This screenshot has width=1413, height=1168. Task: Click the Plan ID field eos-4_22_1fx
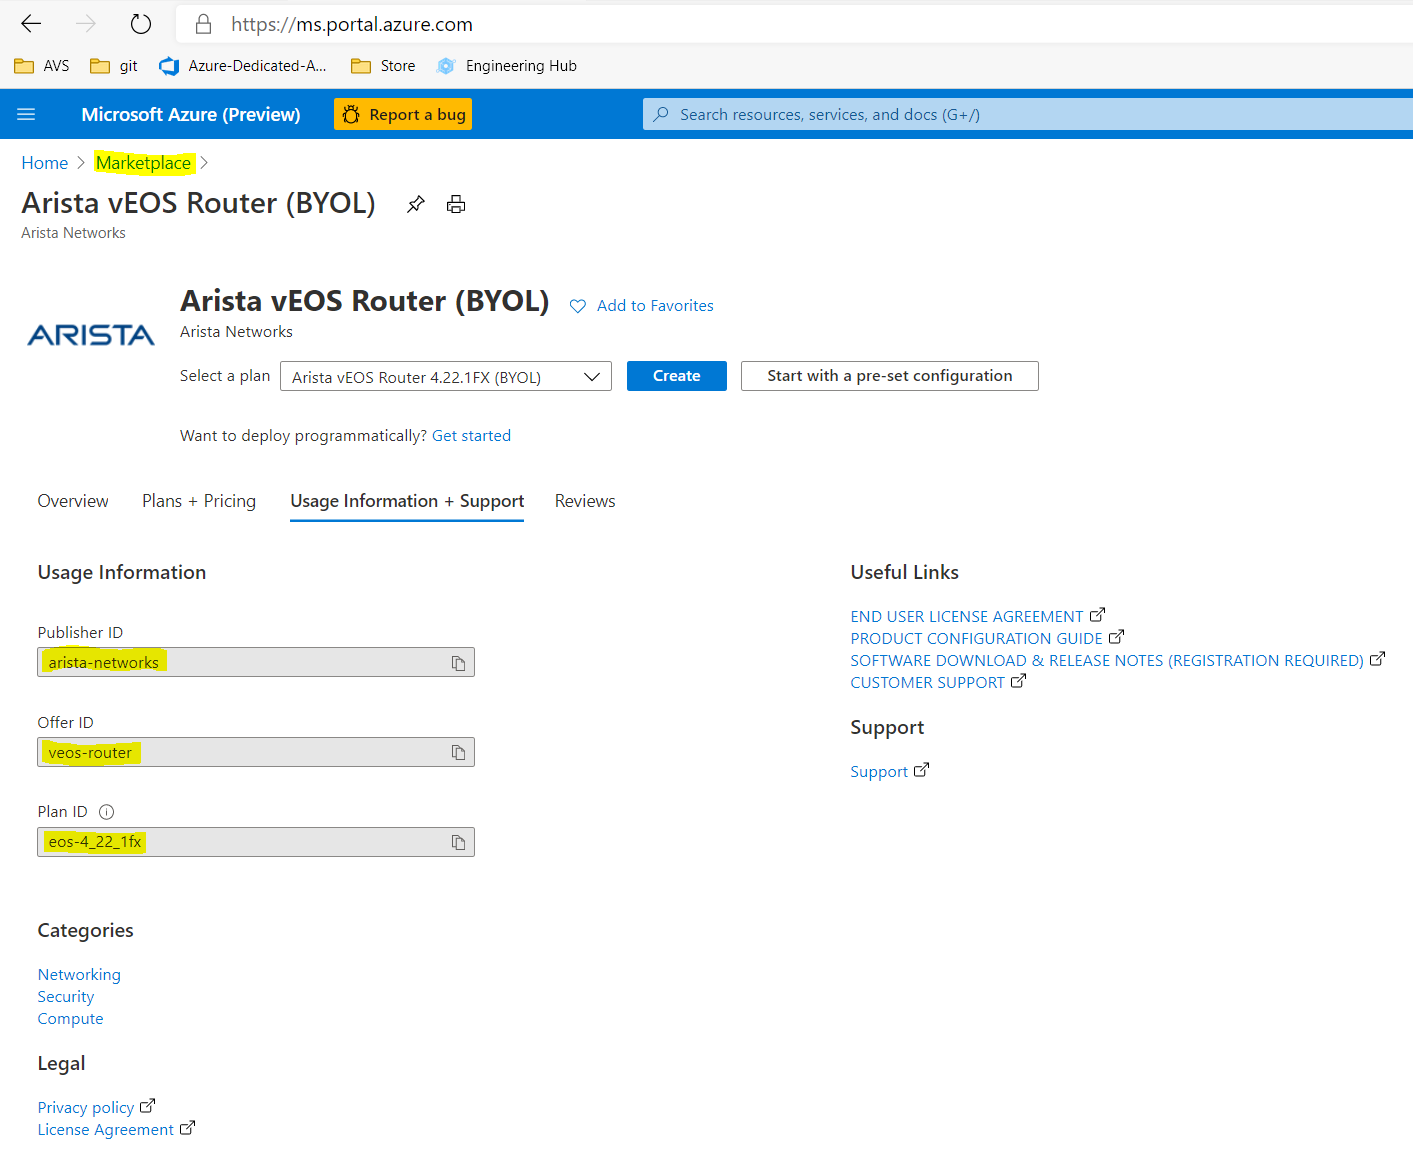click(x=256, y=842)
